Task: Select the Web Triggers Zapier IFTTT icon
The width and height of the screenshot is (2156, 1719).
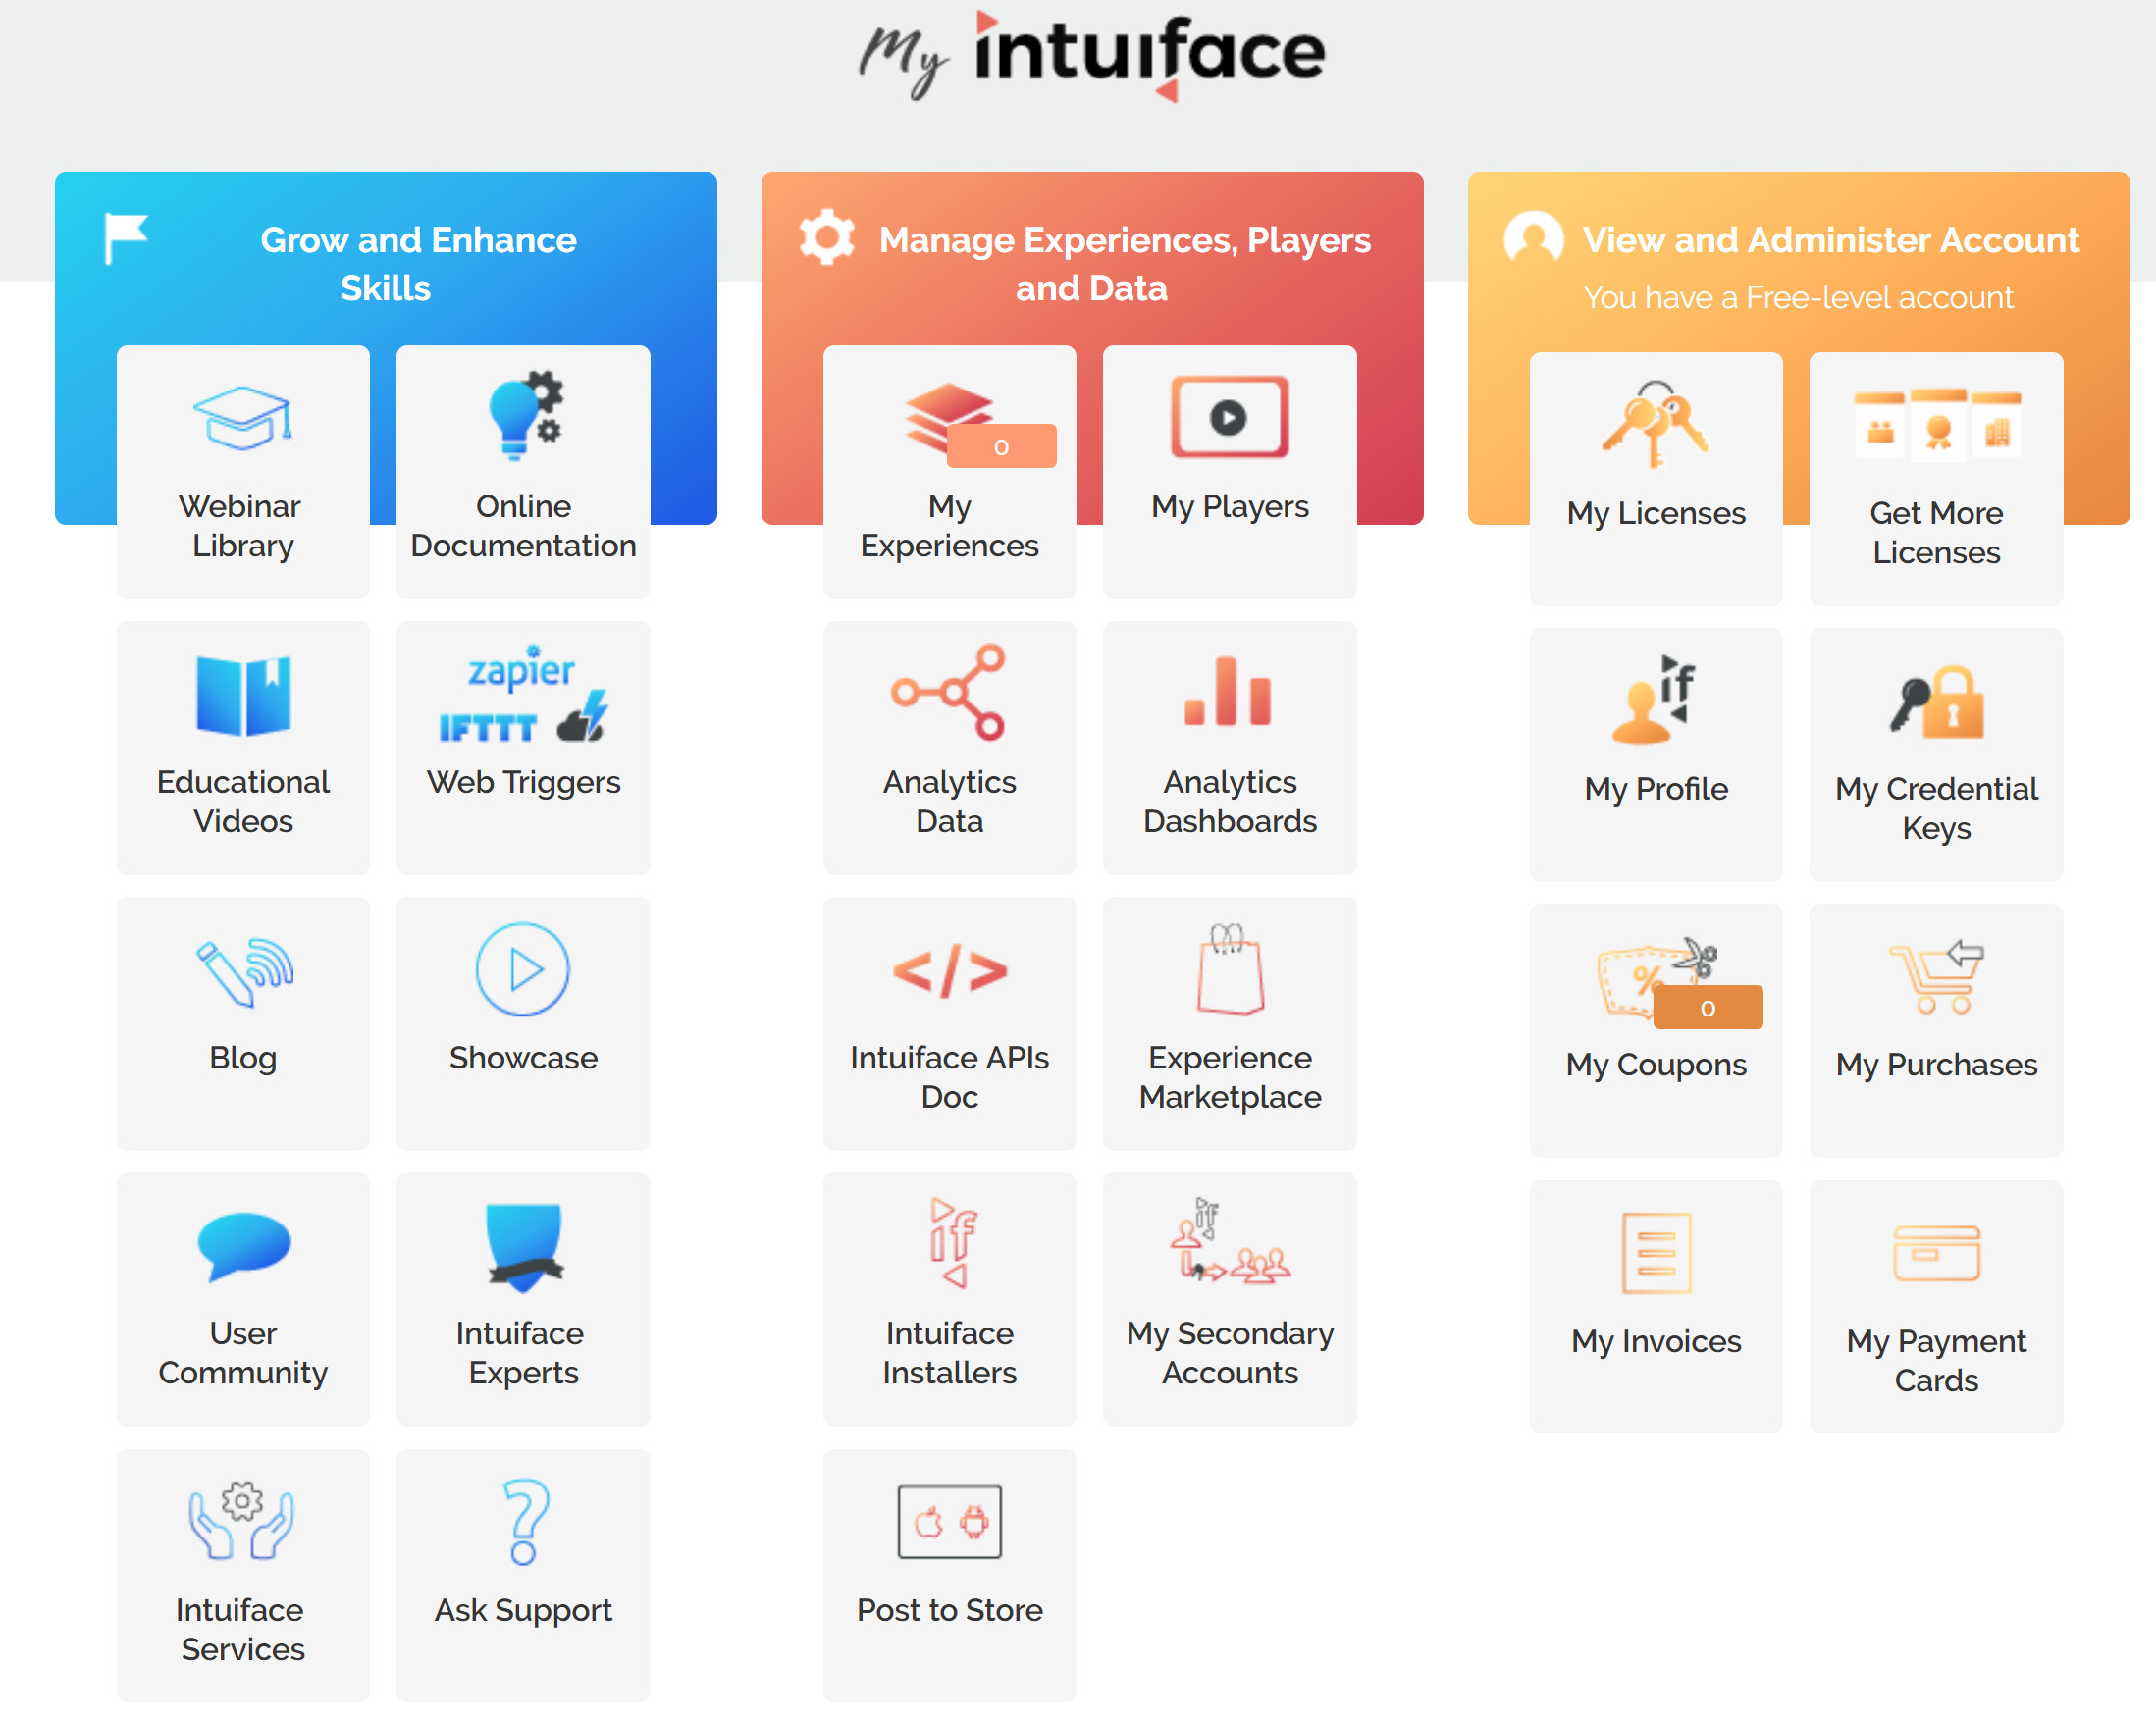Action: coord(523,694)
